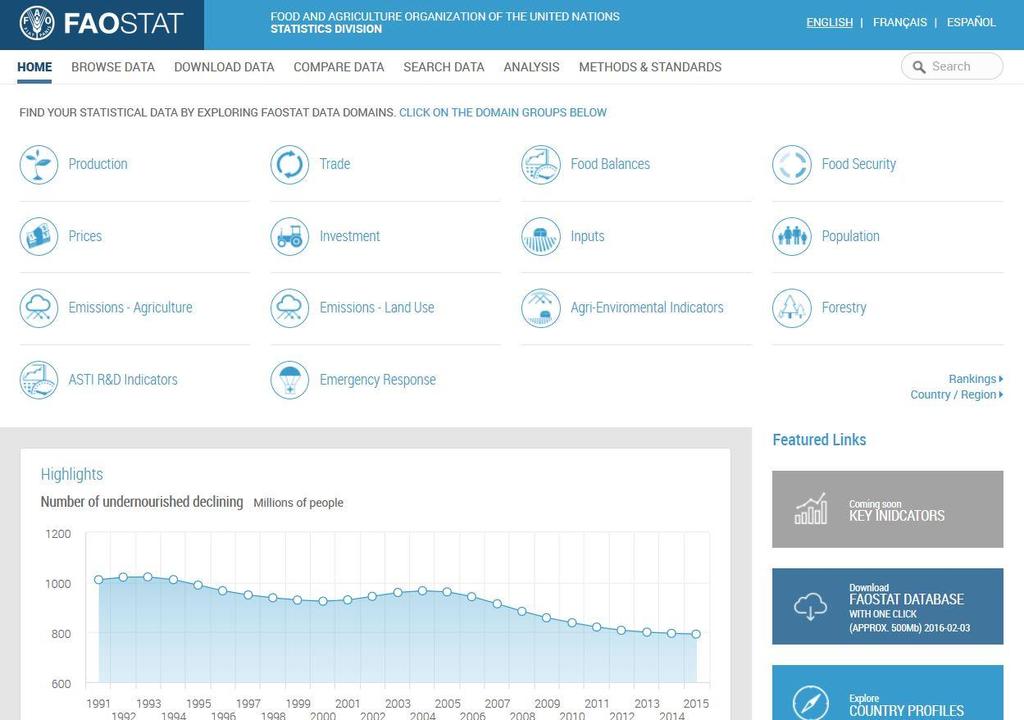Click the Emergency Response parachute icon
This screenshot has width=1024, height=720.
pos(289,380)
